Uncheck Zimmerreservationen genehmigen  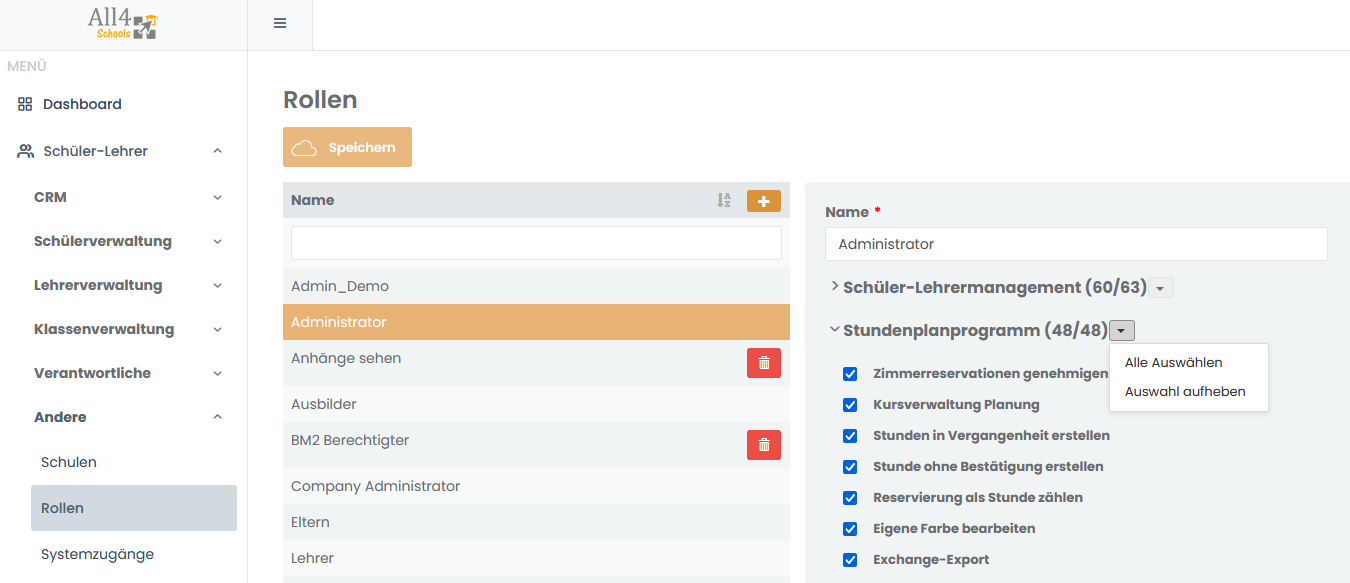[x=850, y=374]
